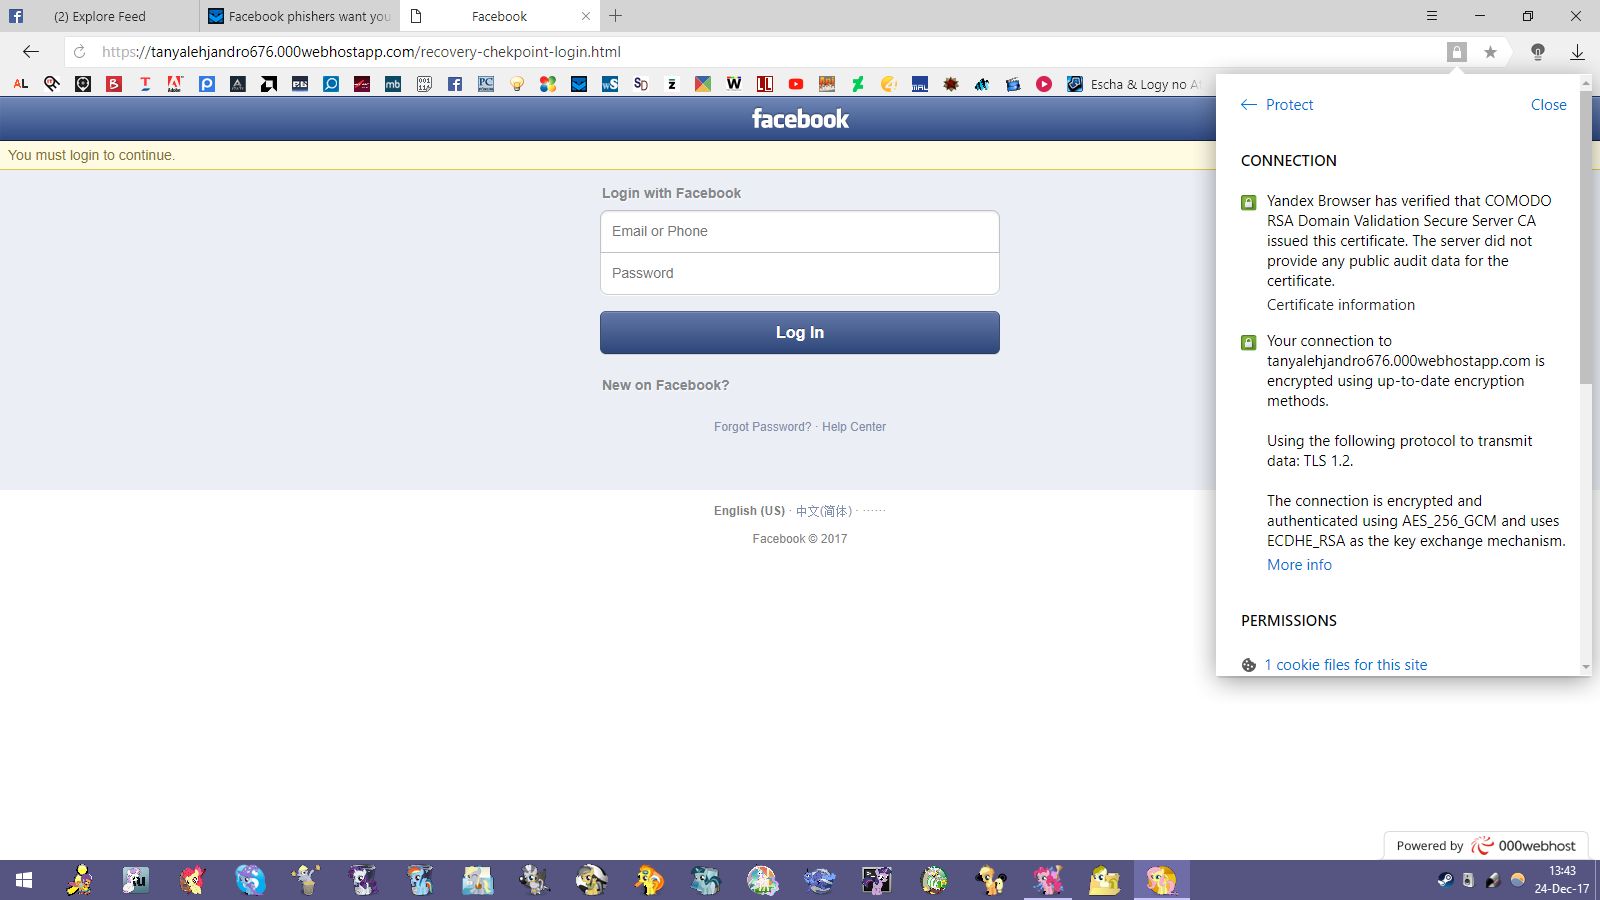This screenshot has height=900, width=1600.
Task: Close the Facebook tab
Action: (x=586, y=16)
